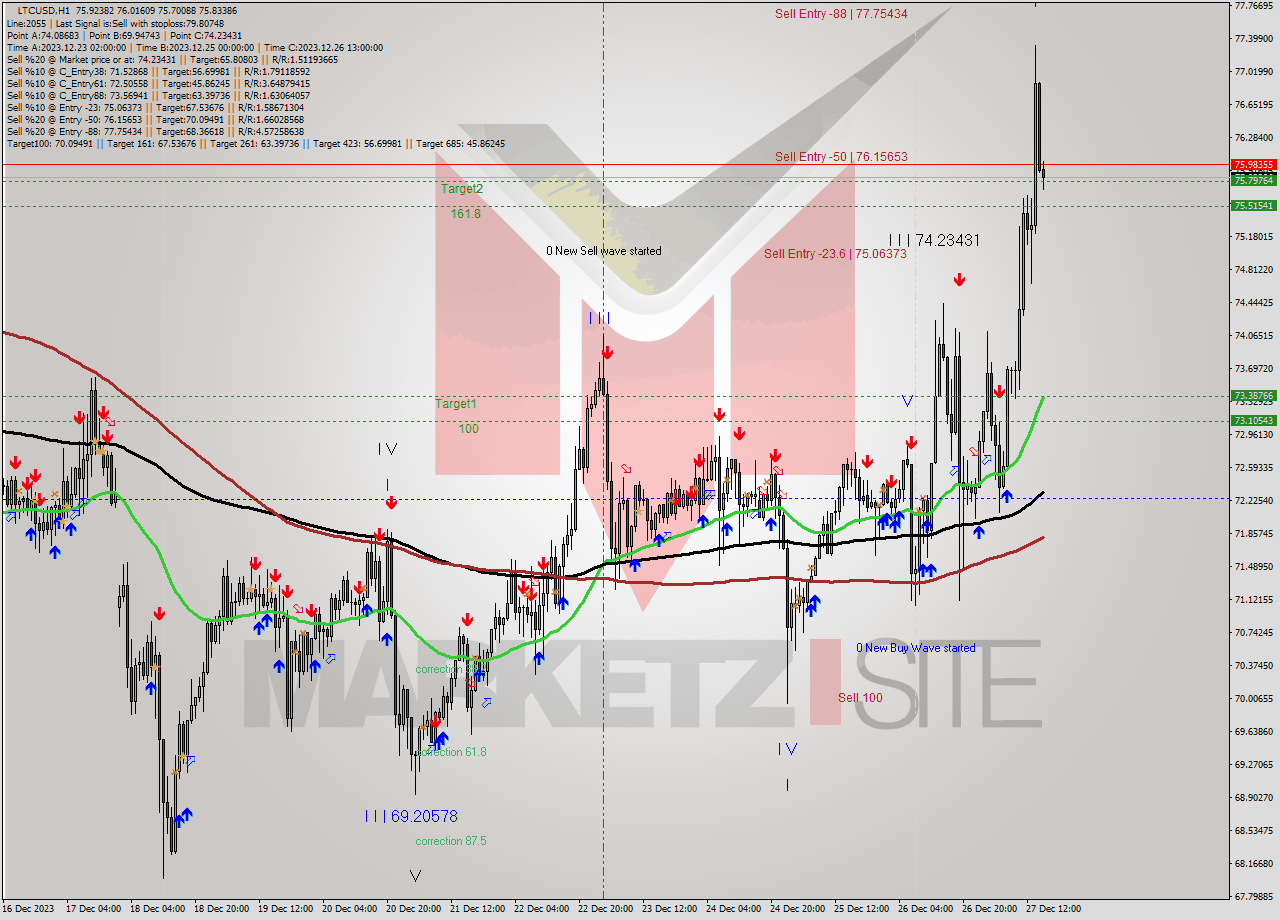Click the '| | | 74.23431' wave label
The height and width of the screenshot is (920, 1280).
point(934,240)
